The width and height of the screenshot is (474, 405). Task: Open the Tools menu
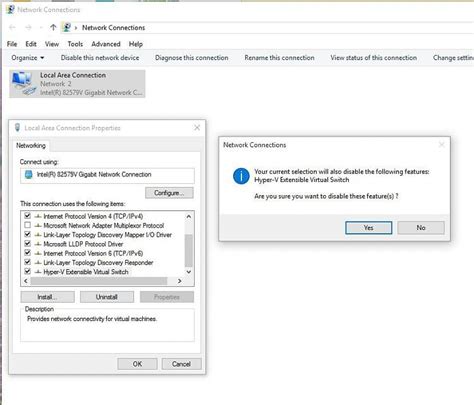pos(75,44)
